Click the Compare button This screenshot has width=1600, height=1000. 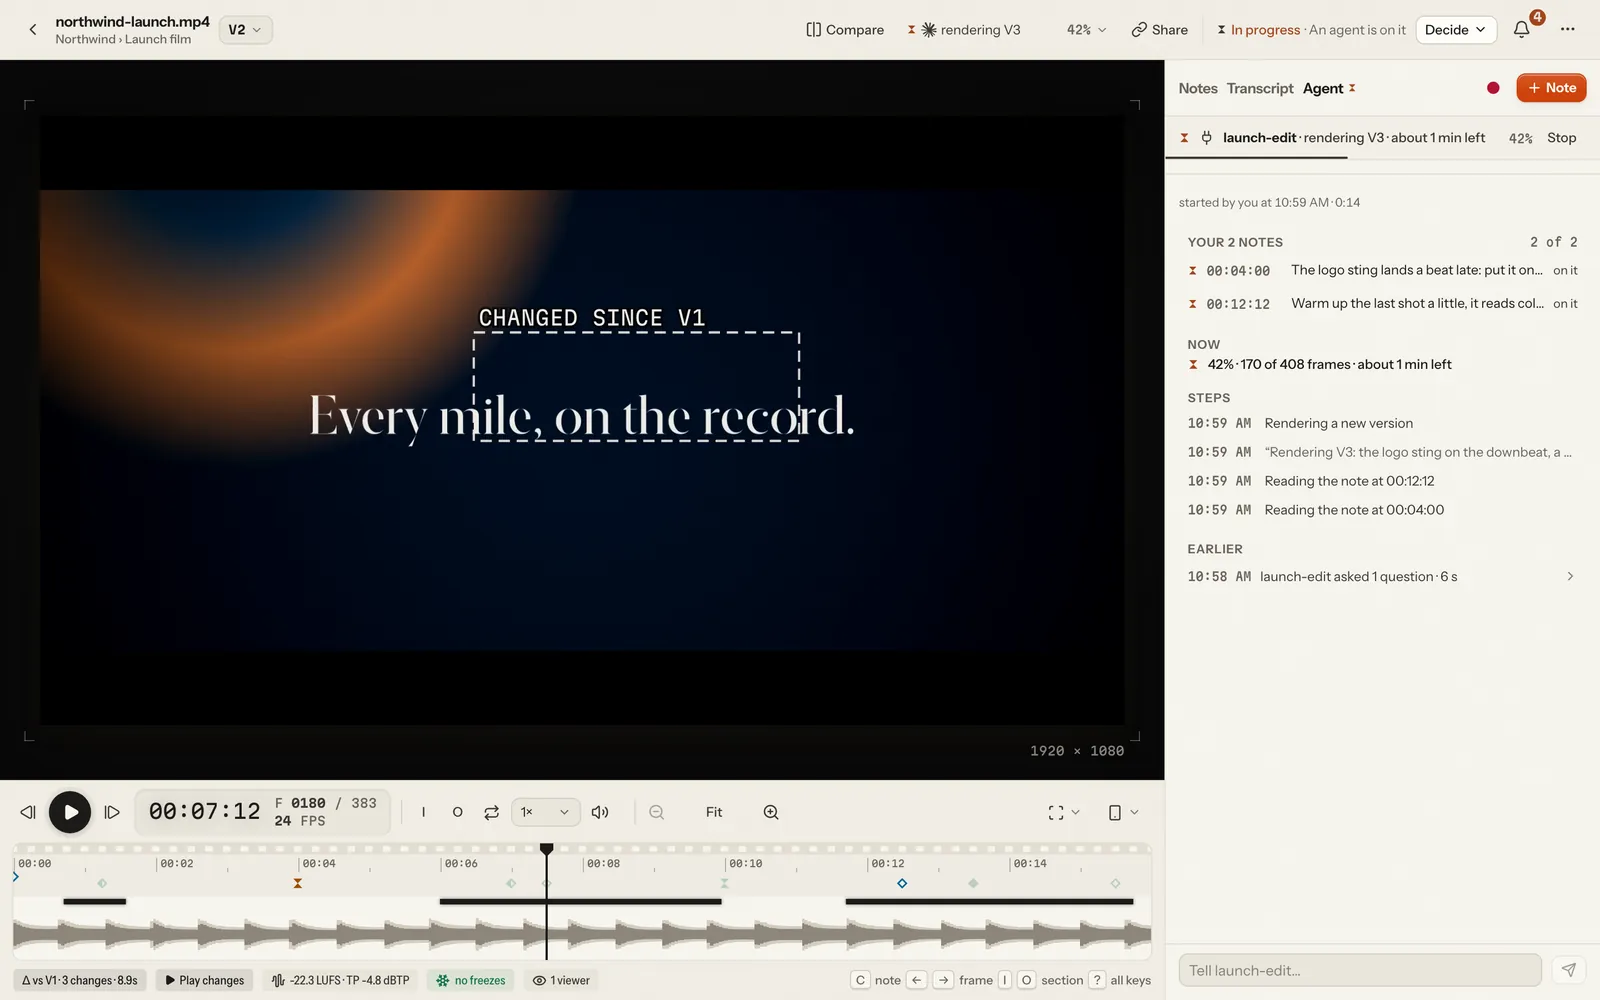[845, 30]
